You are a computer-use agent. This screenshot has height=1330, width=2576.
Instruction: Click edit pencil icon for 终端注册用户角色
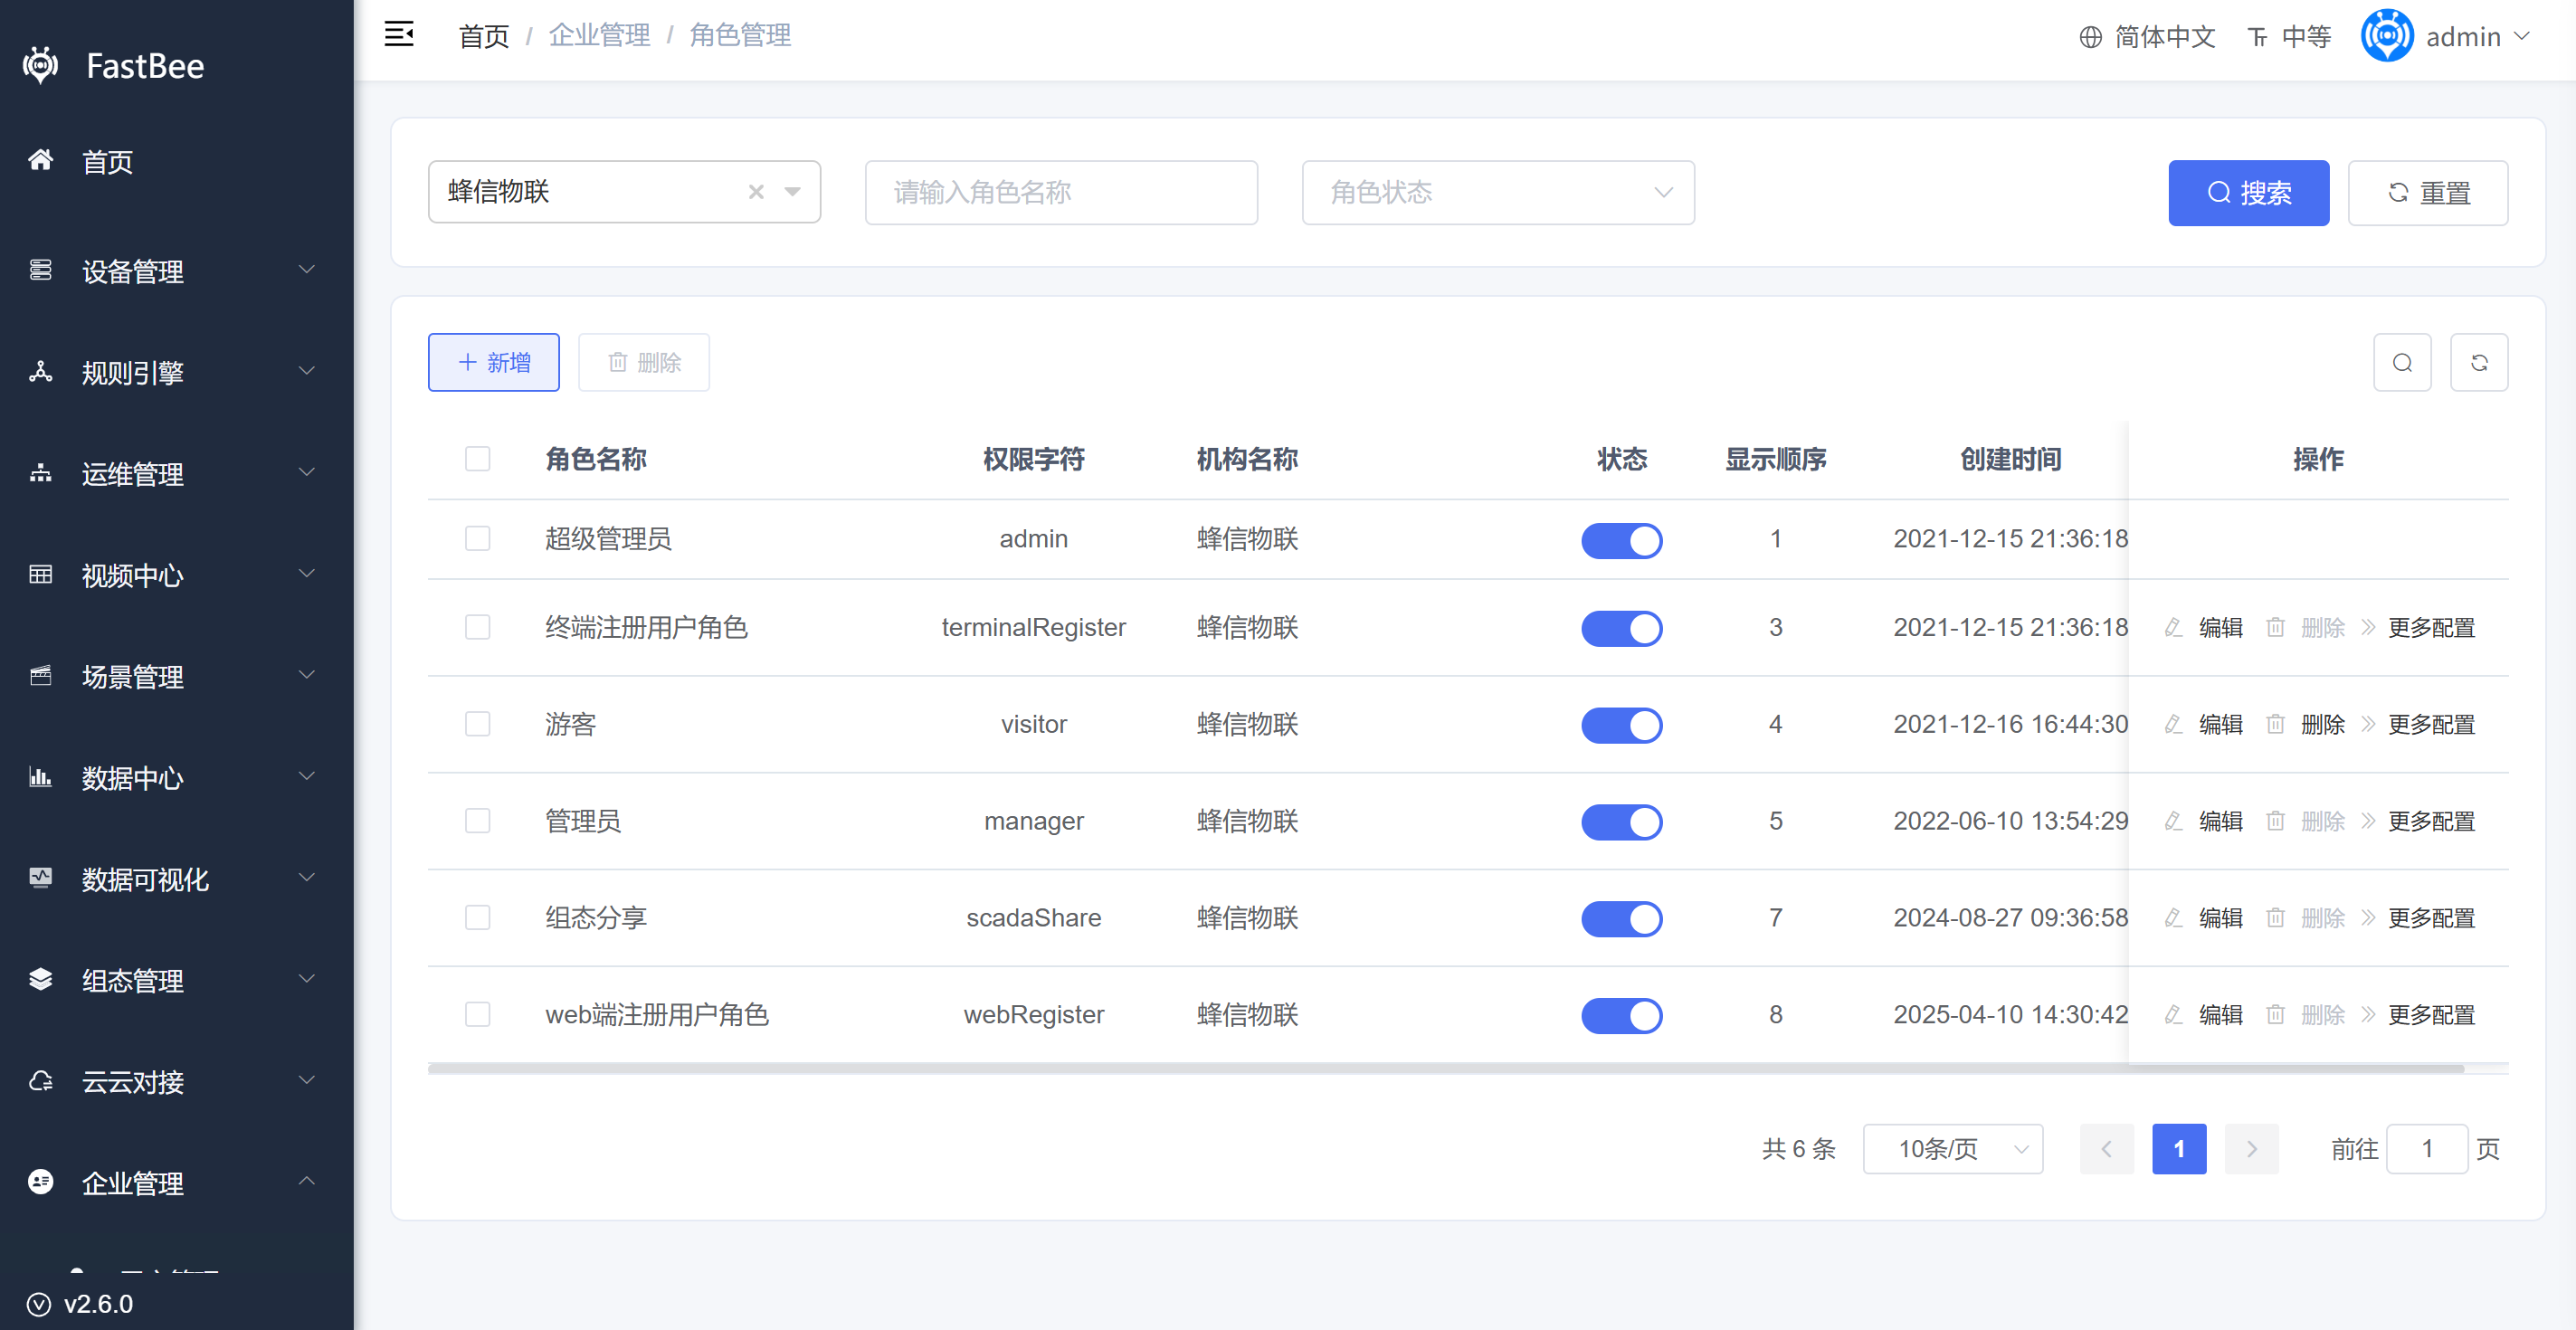pos(2173,628)
